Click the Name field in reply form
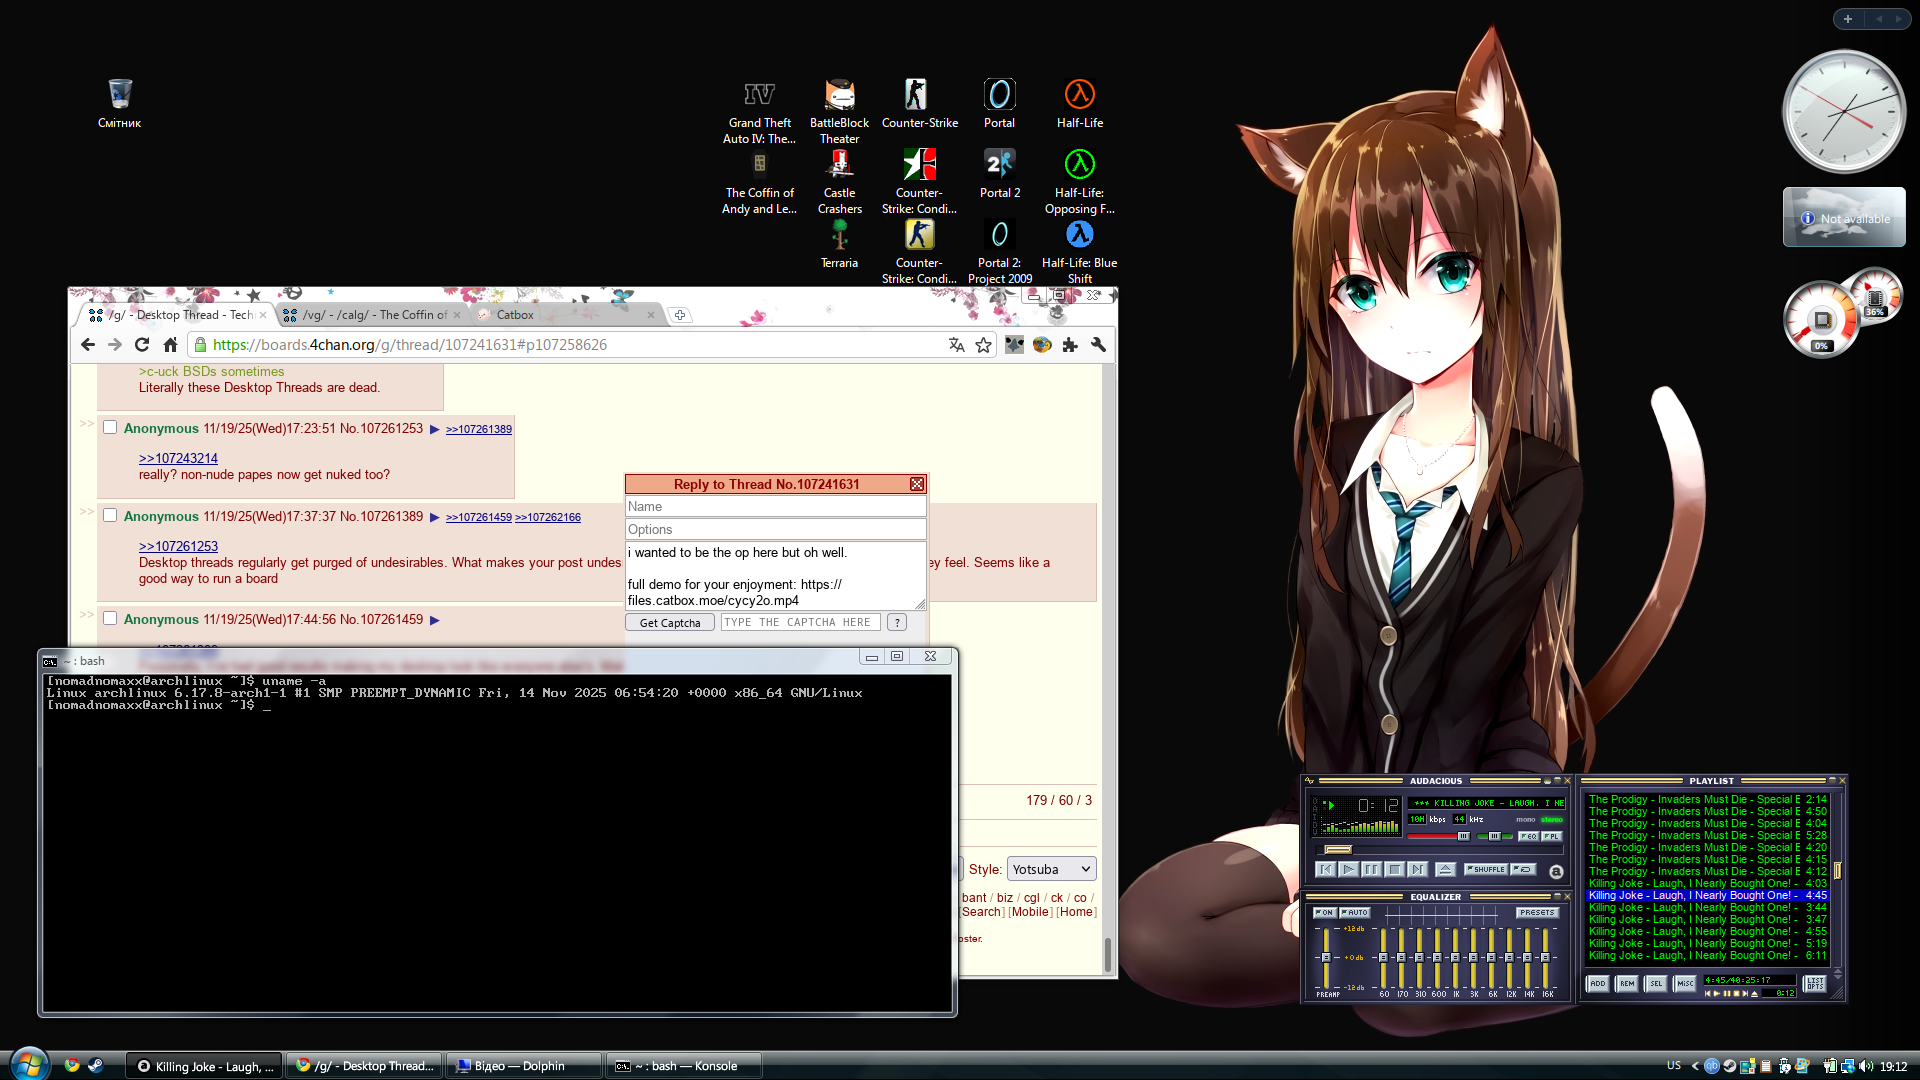The height and width of the screenshot is (1080, 1920). tap(775, 507)
